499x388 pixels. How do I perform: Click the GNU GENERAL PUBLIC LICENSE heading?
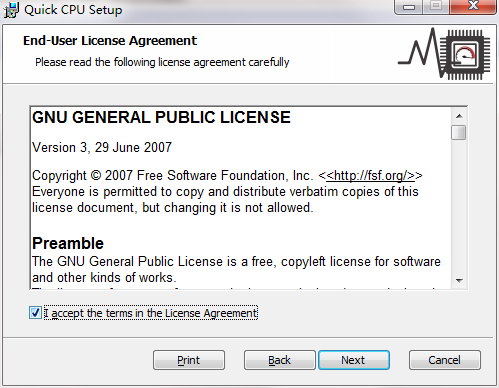click(161, 117)
